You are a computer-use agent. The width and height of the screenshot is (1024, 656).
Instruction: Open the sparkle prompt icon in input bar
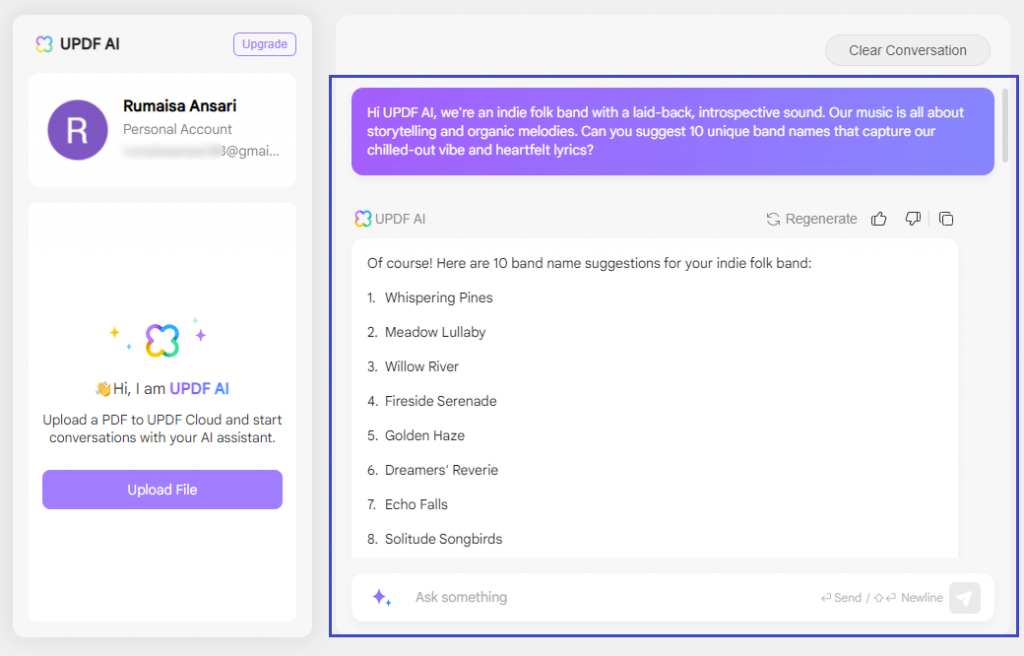coord(381,598)
